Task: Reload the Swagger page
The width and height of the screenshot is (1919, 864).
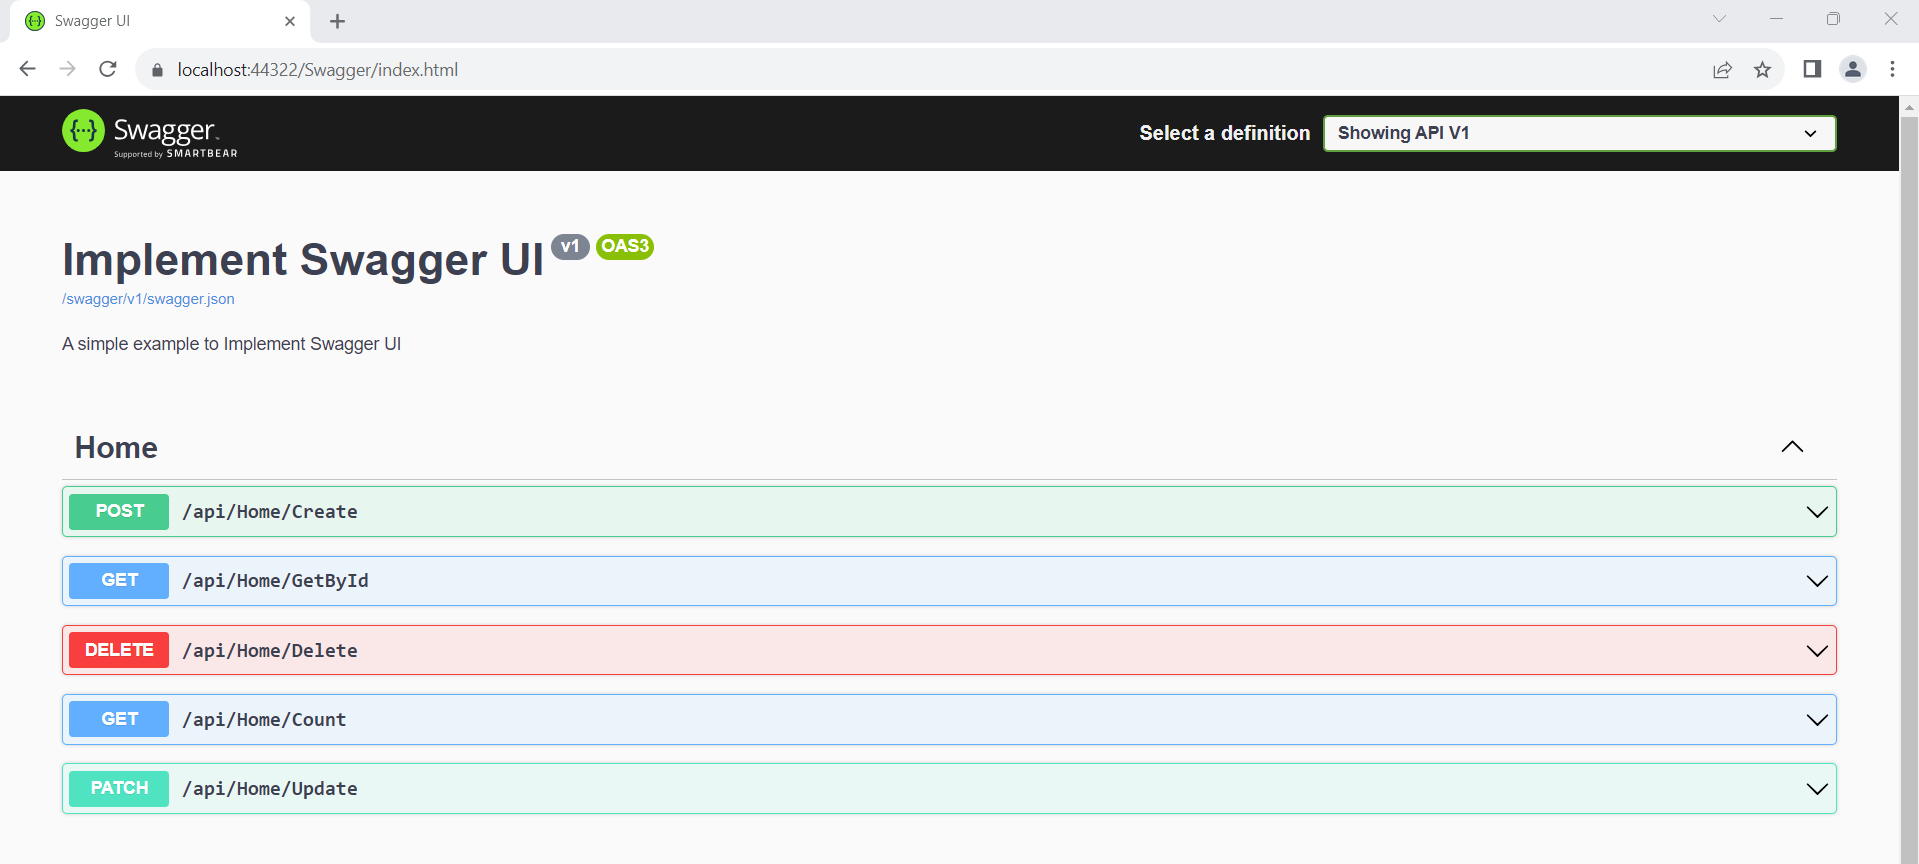Action: click(x=108, y=69)
